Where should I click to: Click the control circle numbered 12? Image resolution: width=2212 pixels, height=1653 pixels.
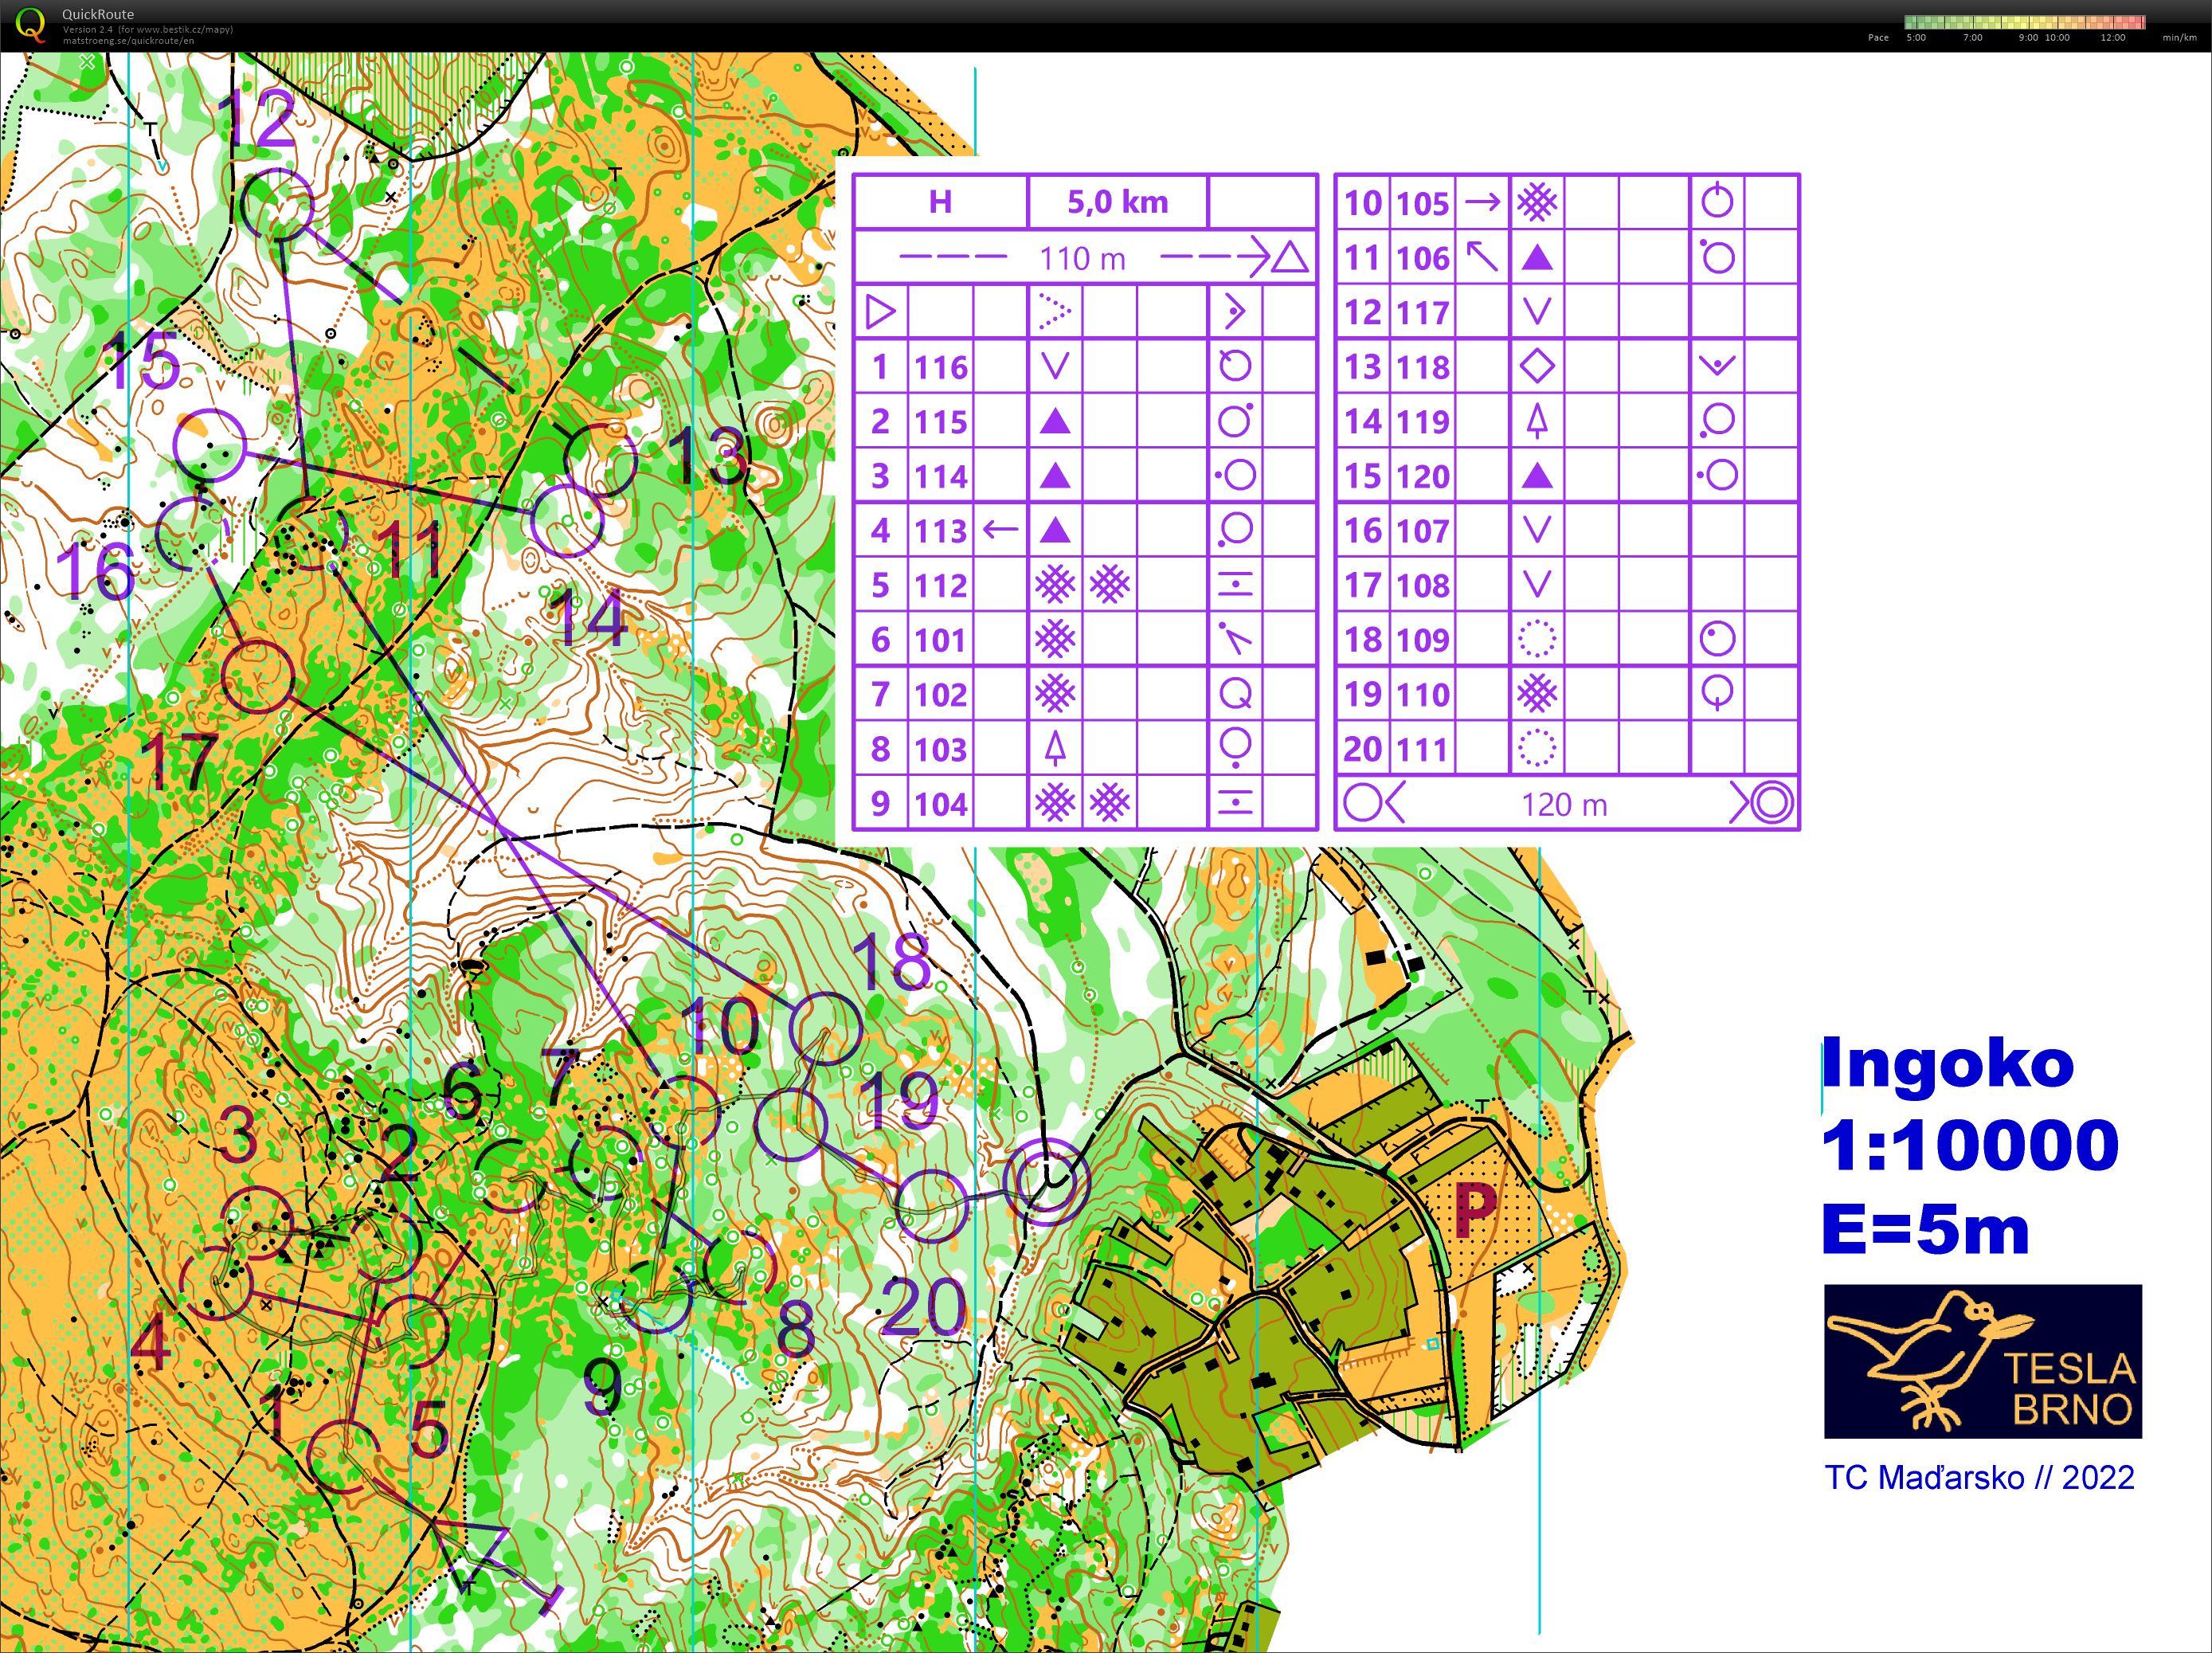278,204
